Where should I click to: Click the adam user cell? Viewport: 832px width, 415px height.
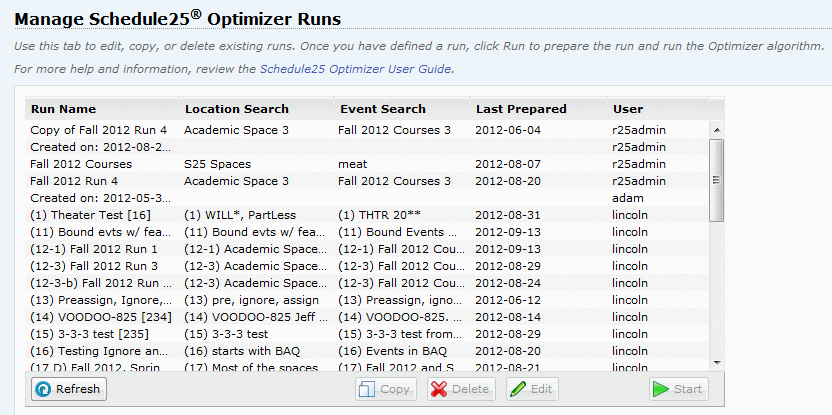click(x=628, y=198)
